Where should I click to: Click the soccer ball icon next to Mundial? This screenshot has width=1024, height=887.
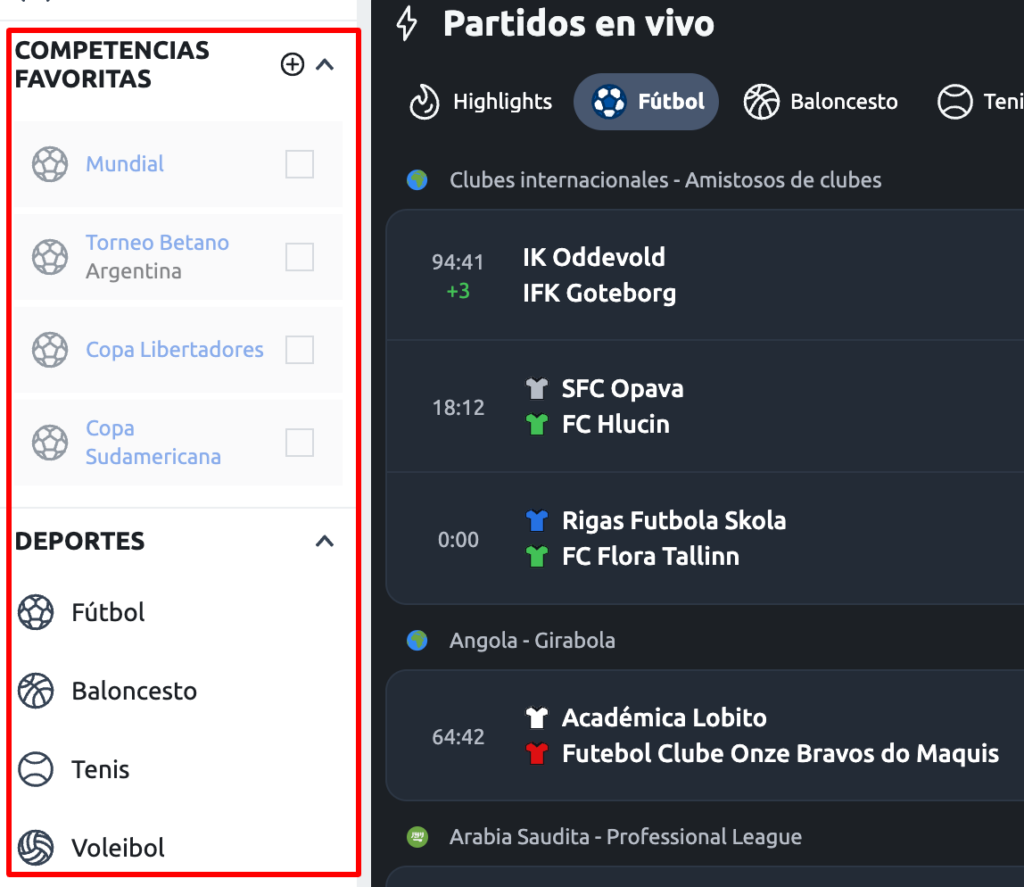(49, 164)
